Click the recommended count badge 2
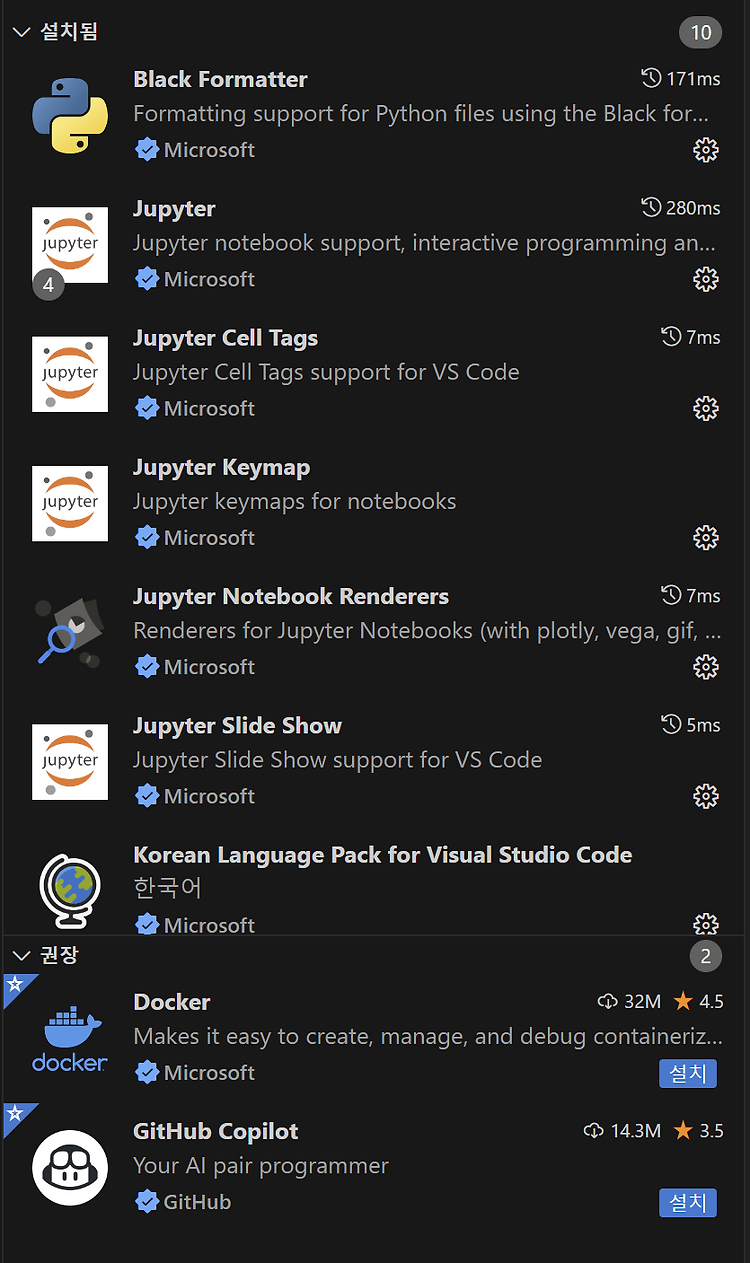The image size is (750, 1263). (705, 956)
